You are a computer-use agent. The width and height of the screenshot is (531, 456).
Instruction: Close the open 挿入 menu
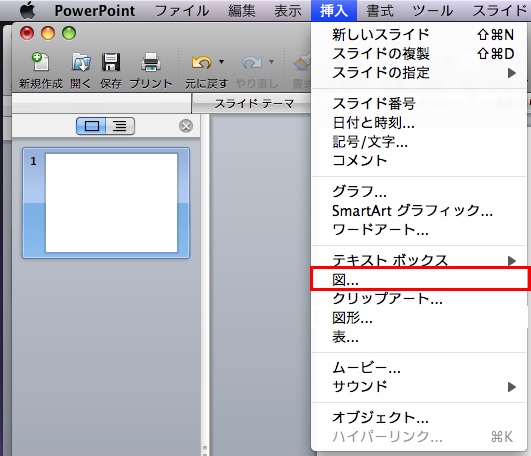[334, 11]
